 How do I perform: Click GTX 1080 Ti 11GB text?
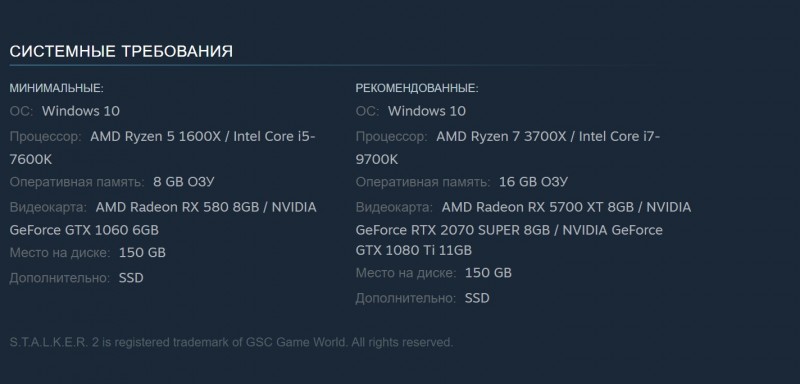click(413, 250)
